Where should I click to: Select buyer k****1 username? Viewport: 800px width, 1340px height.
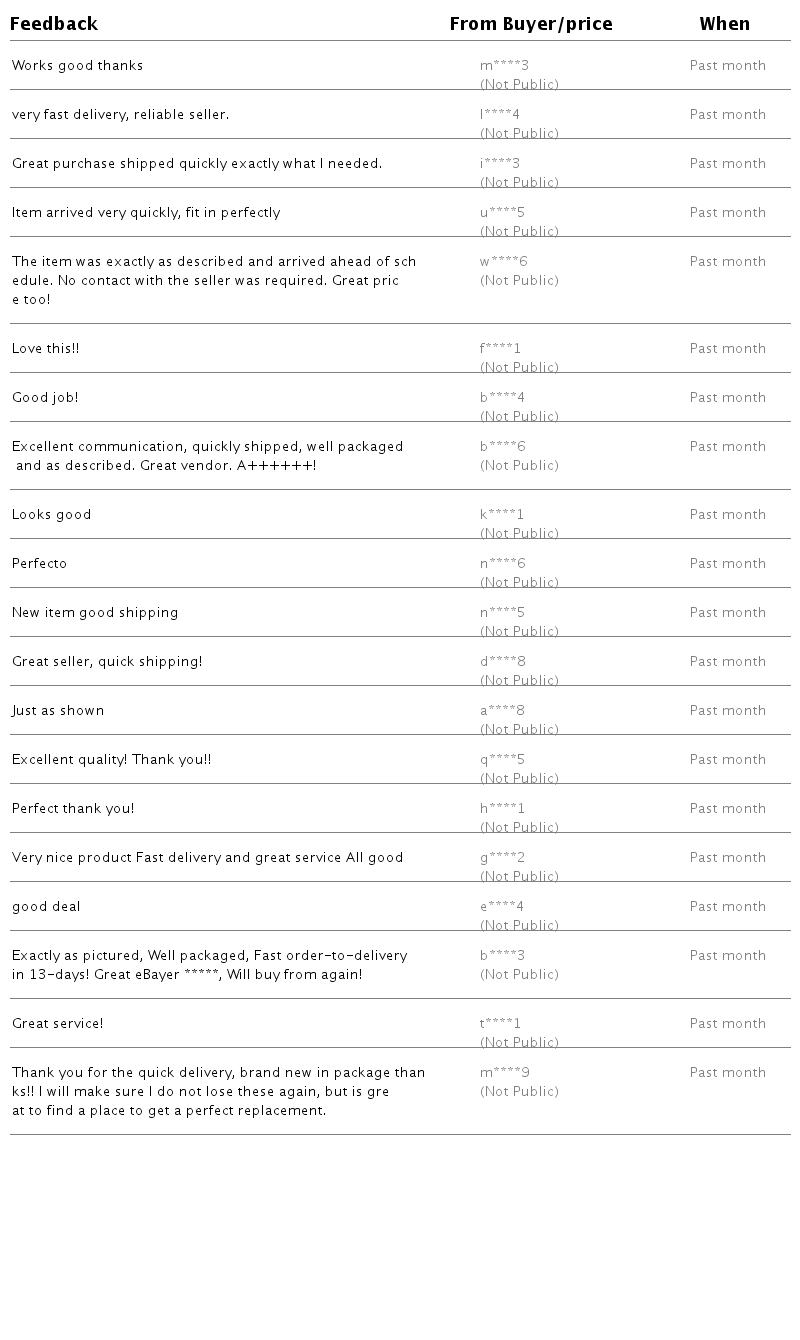(x=501, y=515)
